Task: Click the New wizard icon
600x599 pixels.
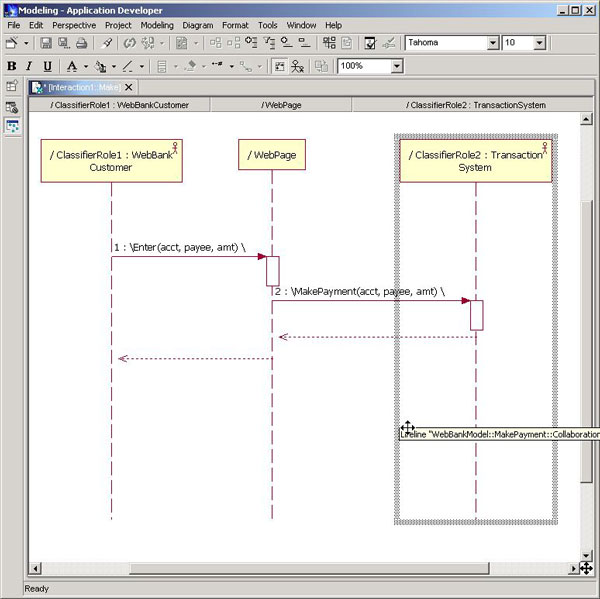Action: tap(11, 43)
